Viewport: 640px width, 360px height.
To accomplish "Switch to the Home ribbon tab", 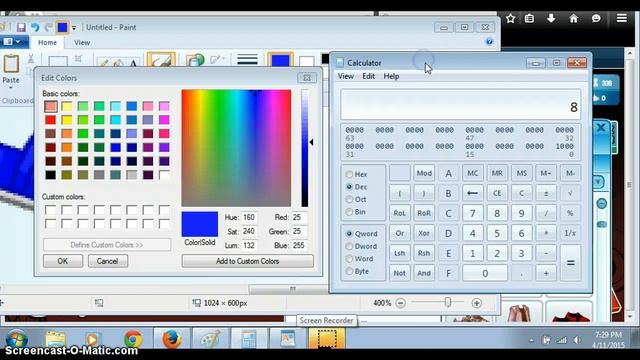I will click(47, 42).
